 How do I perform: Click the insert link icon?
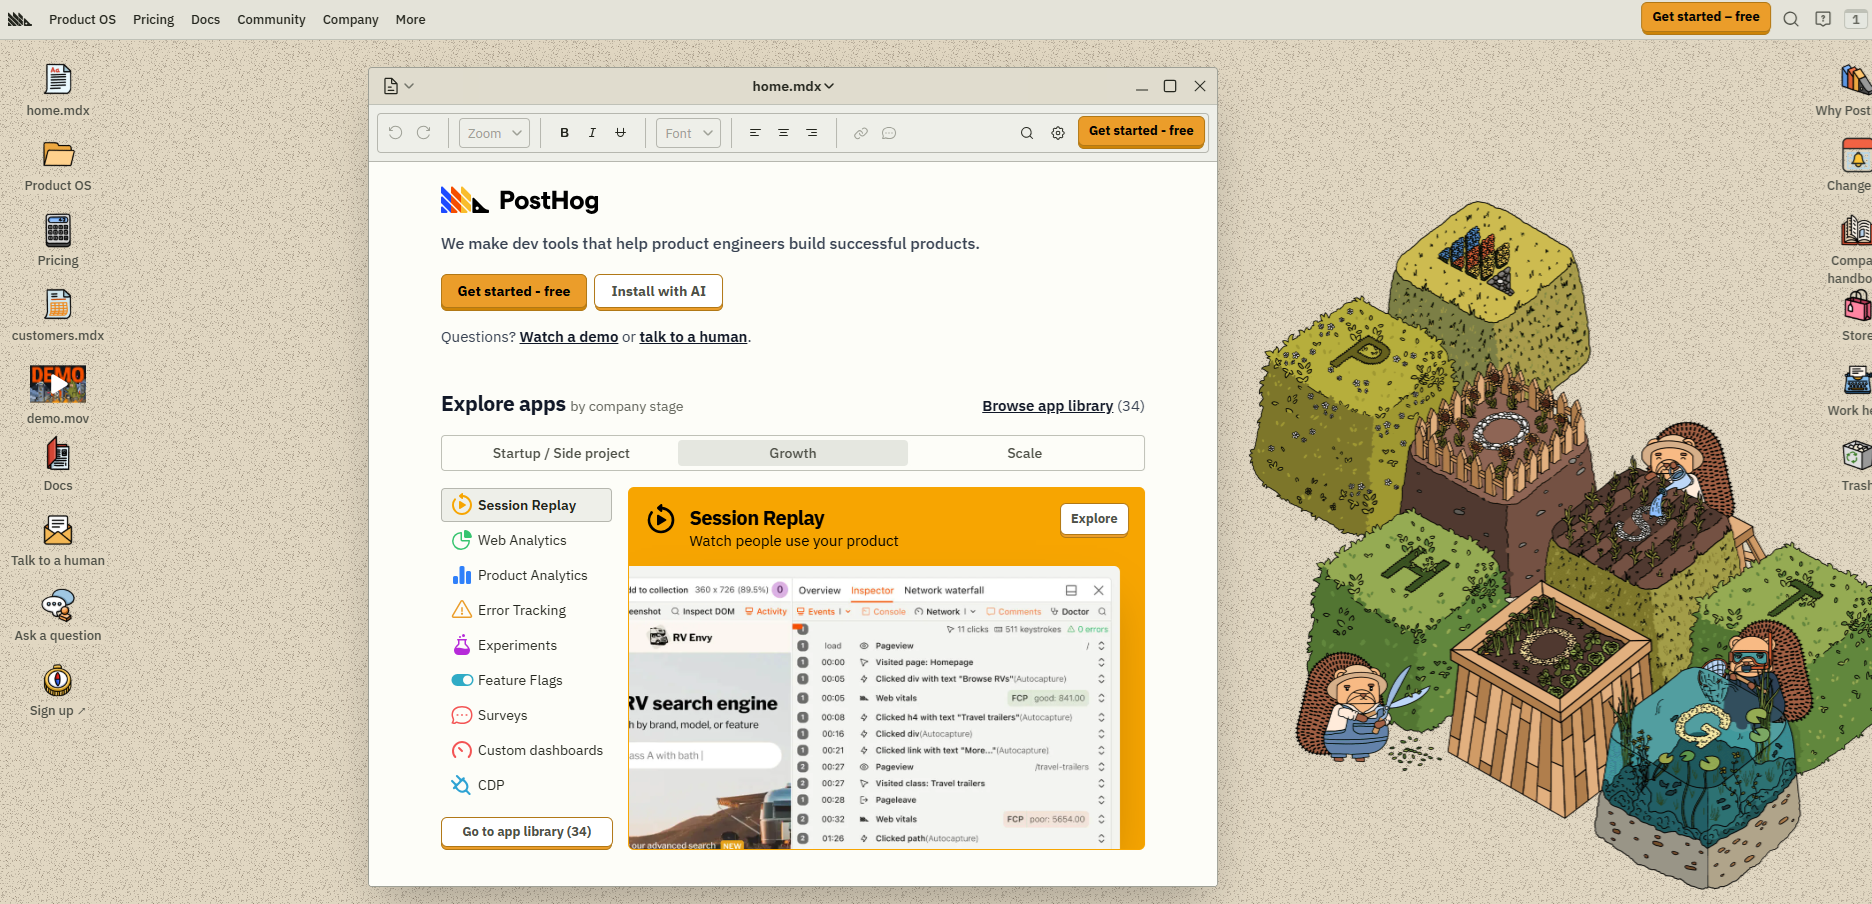[x=860, y=133]
